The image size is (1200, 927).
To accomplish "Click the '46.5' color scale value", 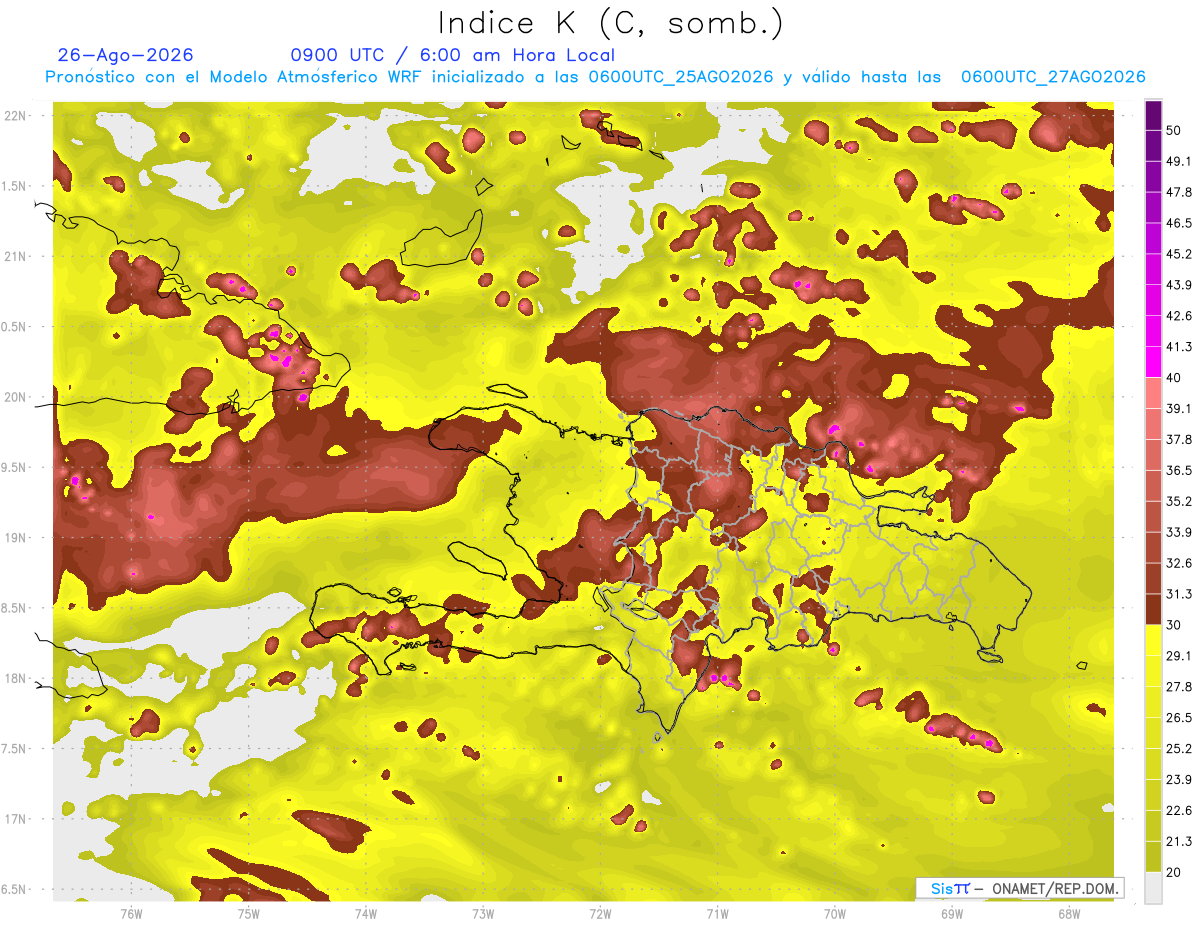I will [x=1178, y=223].
